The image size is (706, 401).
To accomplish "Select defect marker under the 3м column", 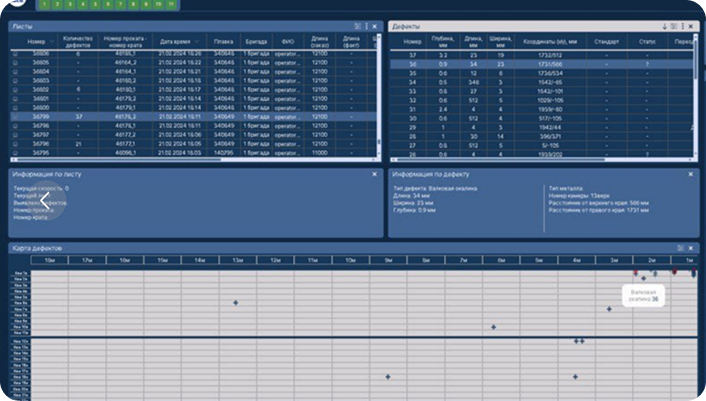I will tap(609, 309).
